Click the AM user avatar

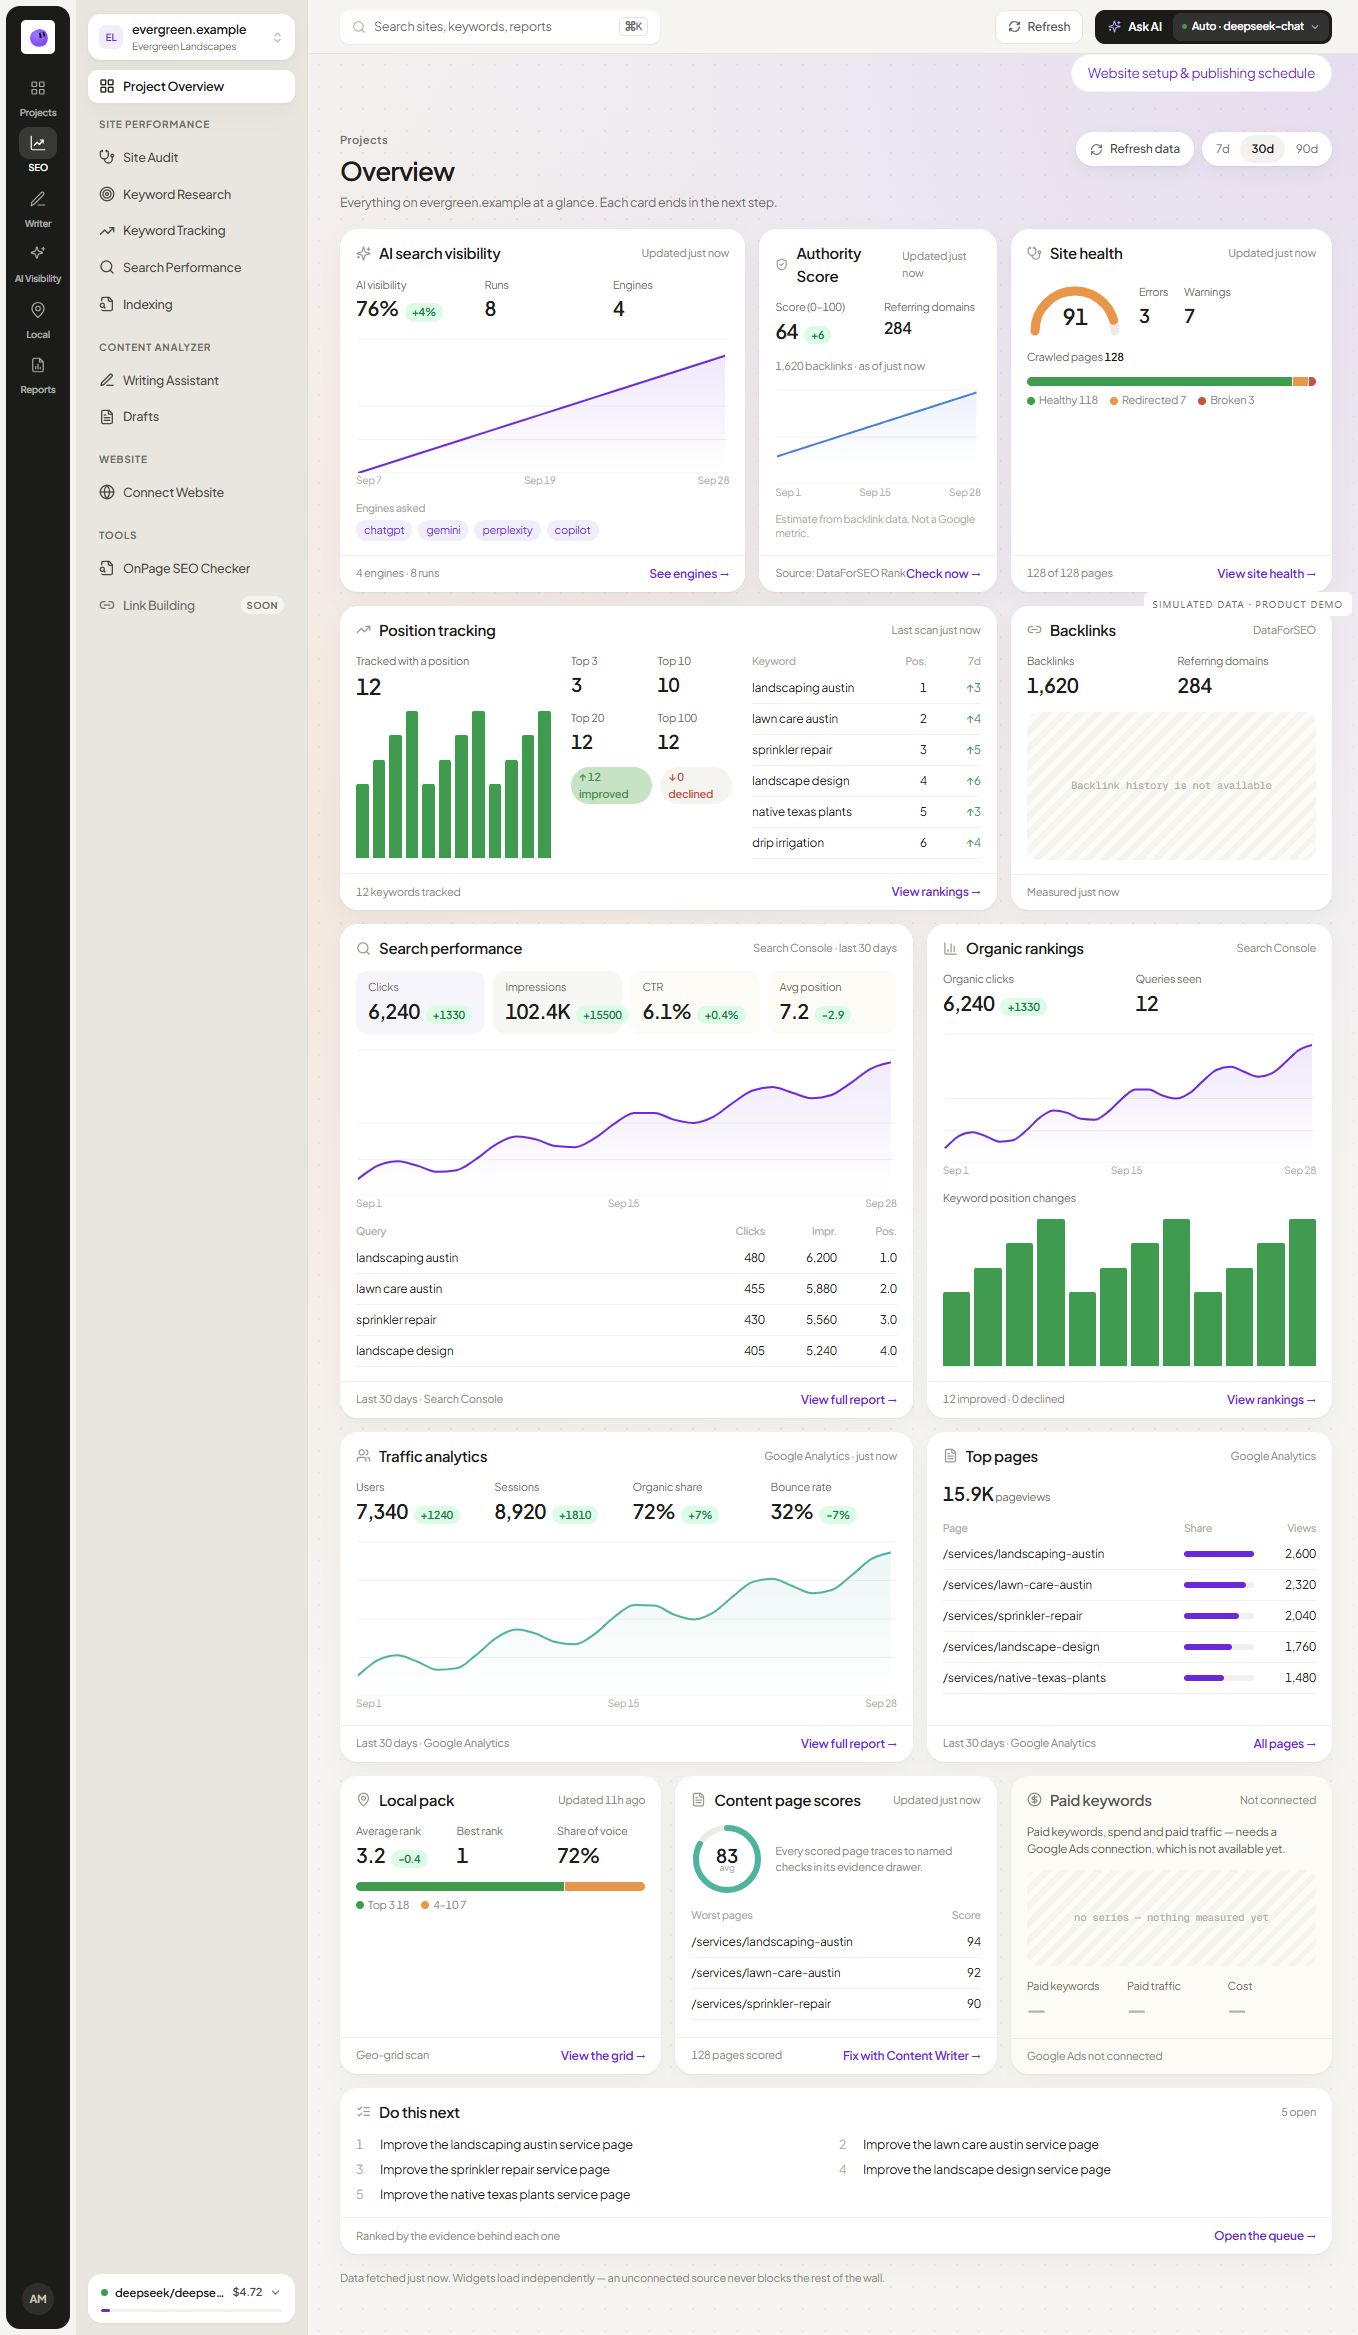click(x=38, y=2299)
